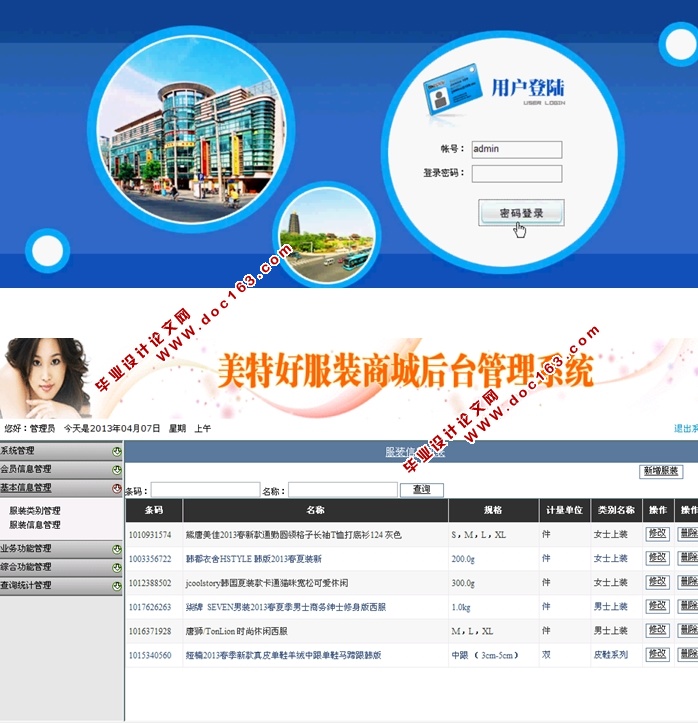The height and width of the screenshot is (723, 698).
Task: Click the 计量单位 column header
Action: point(565,510)
